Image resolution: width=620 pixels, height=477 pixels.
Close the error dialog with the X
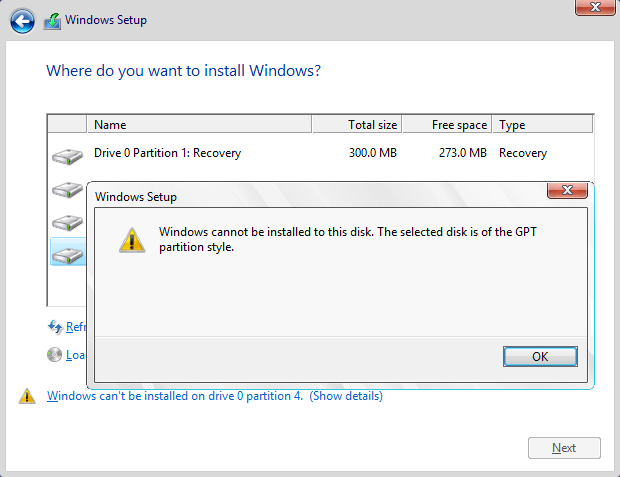click(566, 190)
